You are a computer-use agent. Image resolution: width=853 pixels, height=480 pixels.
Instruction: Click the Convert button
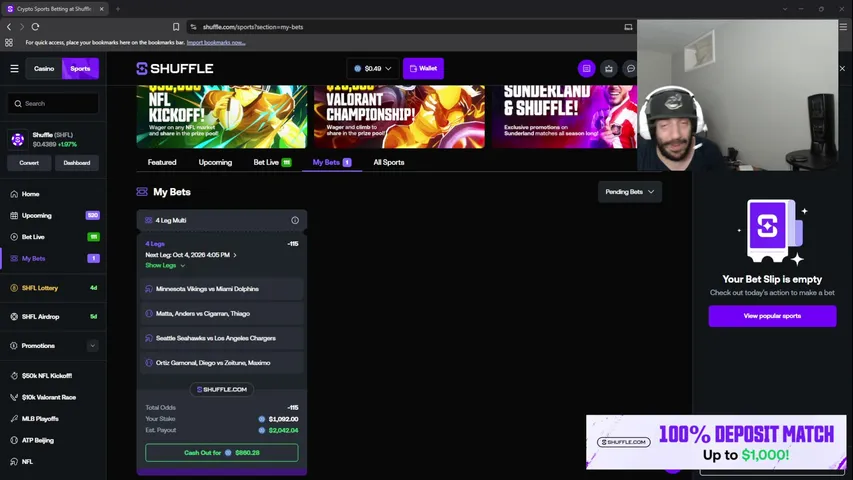pyautogui.click(x=29, y=163)
